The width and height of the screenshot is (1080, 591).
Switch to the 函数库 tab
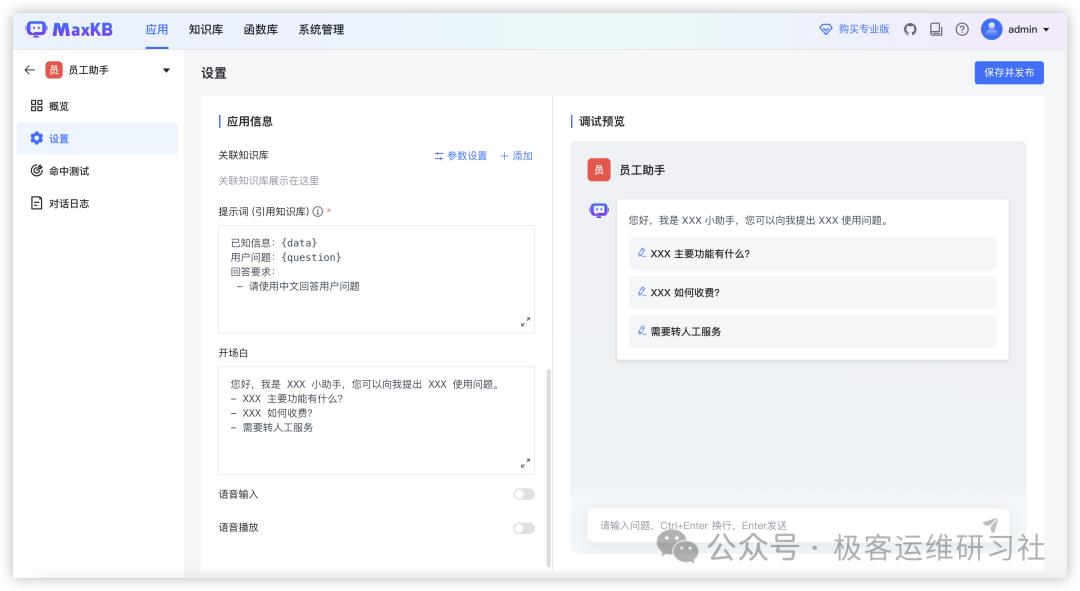pyautogui.click(x=261, y=30)
